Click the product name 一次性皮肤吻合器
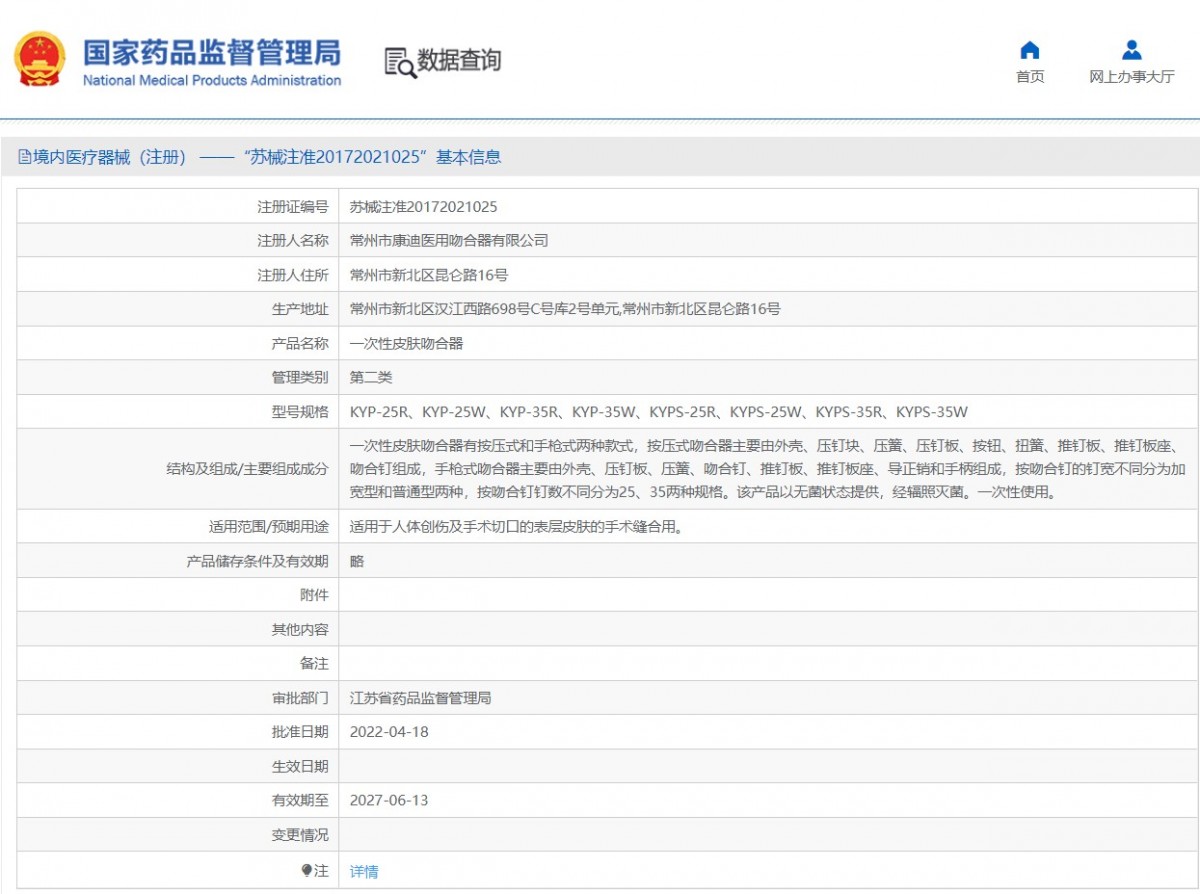This screenshot has height=894, width=1200. [x=406, y=343]
